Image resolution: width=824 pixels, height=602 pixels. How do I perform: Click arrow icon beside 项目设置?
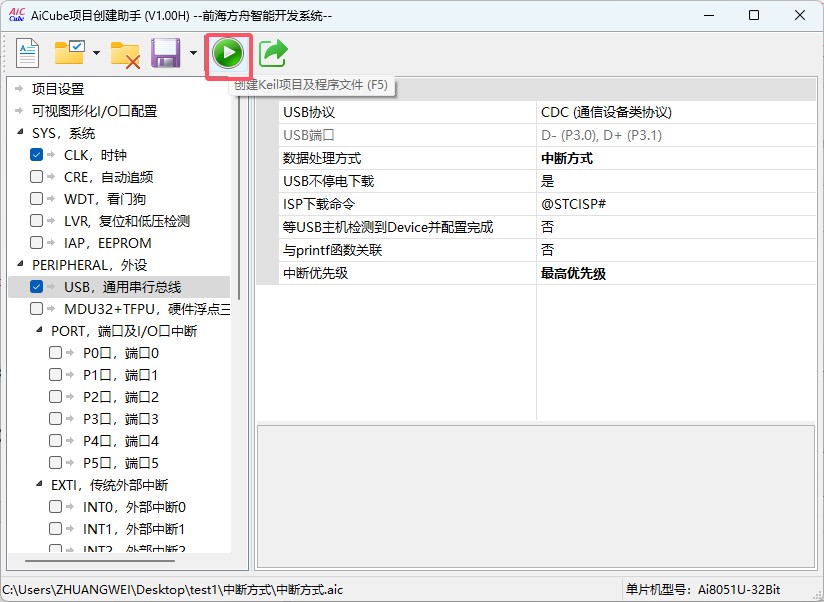[19, 89]
